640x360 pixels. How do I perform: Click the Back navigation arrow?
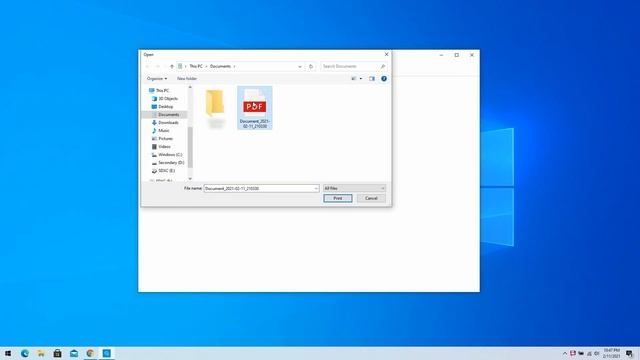coord(147,66)
